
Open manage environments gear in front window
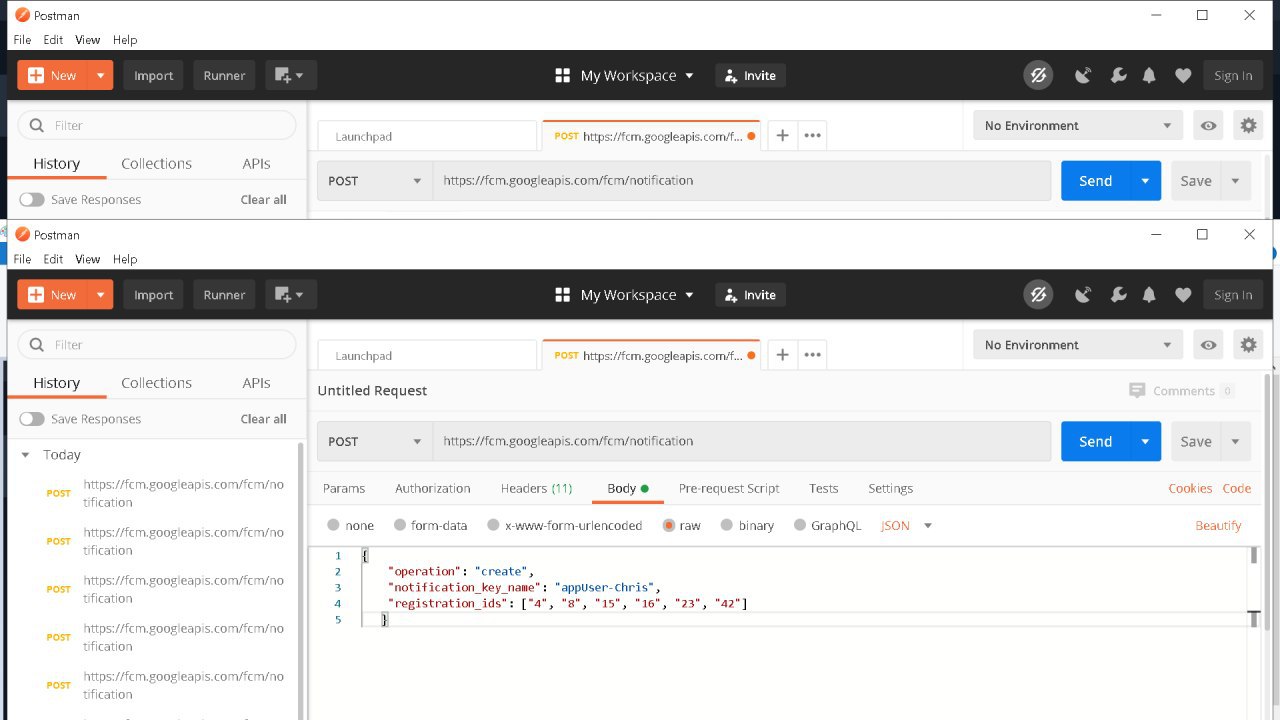click(x=1248, y=345)
